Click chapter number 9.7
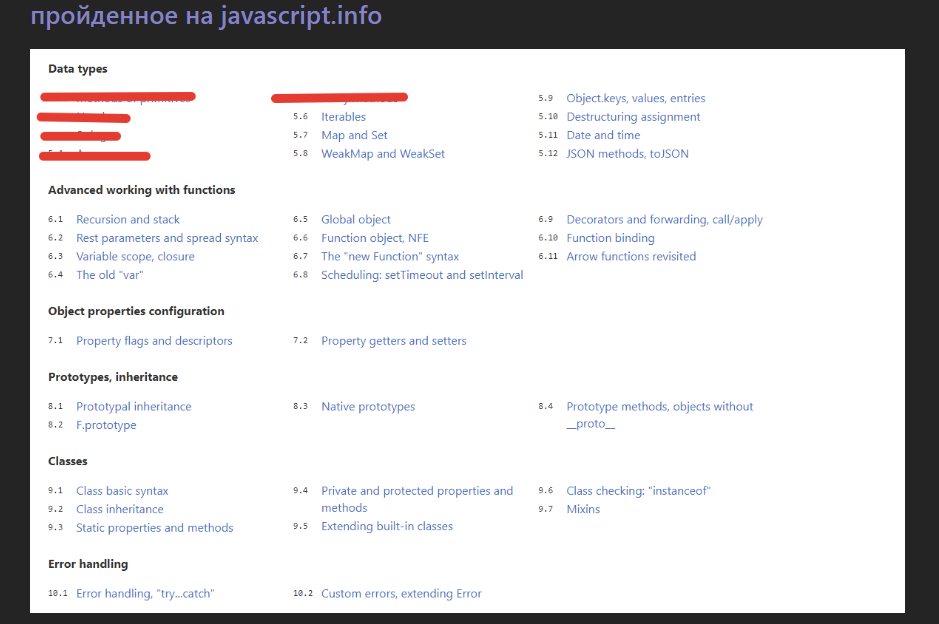 click(546, 510)
